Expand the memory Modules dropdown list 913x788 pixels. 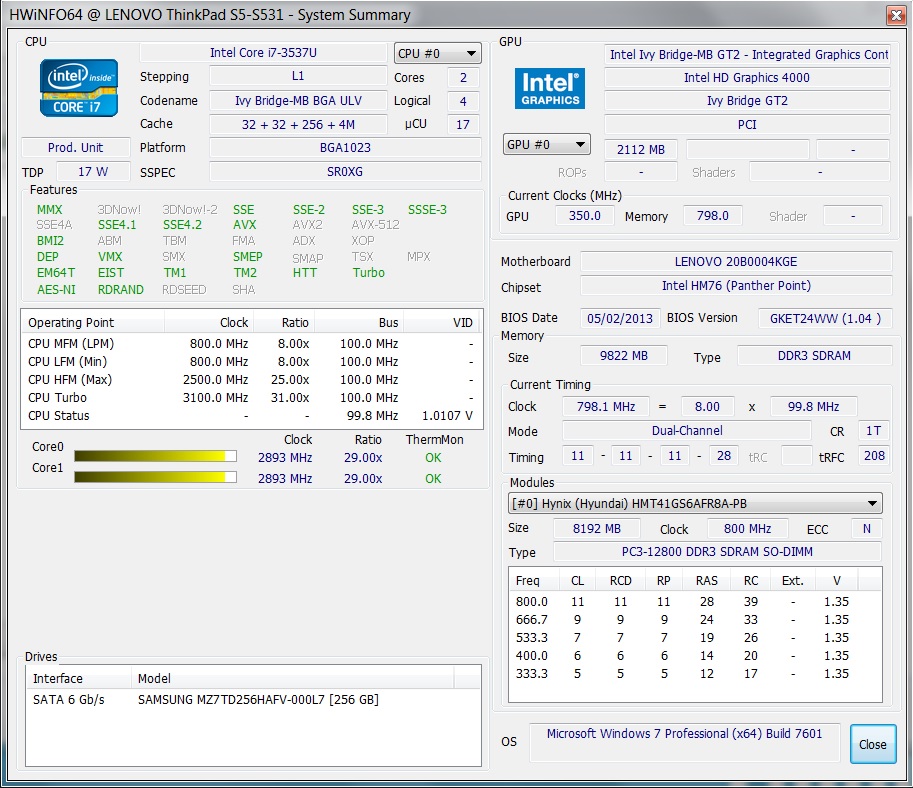[x=695, y=504]
